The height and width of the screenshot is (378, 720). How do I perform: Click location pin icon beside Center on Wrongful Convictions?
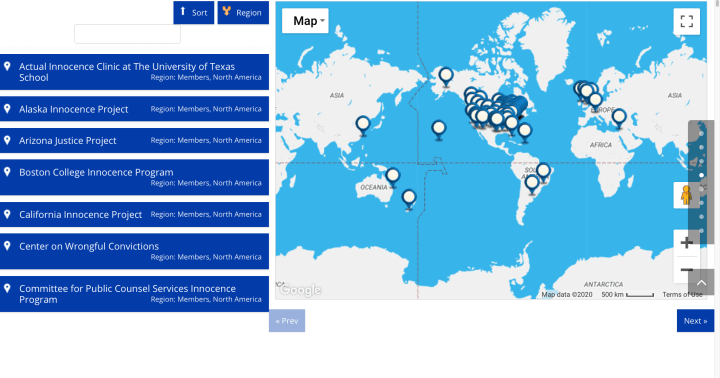pos(7,246)
